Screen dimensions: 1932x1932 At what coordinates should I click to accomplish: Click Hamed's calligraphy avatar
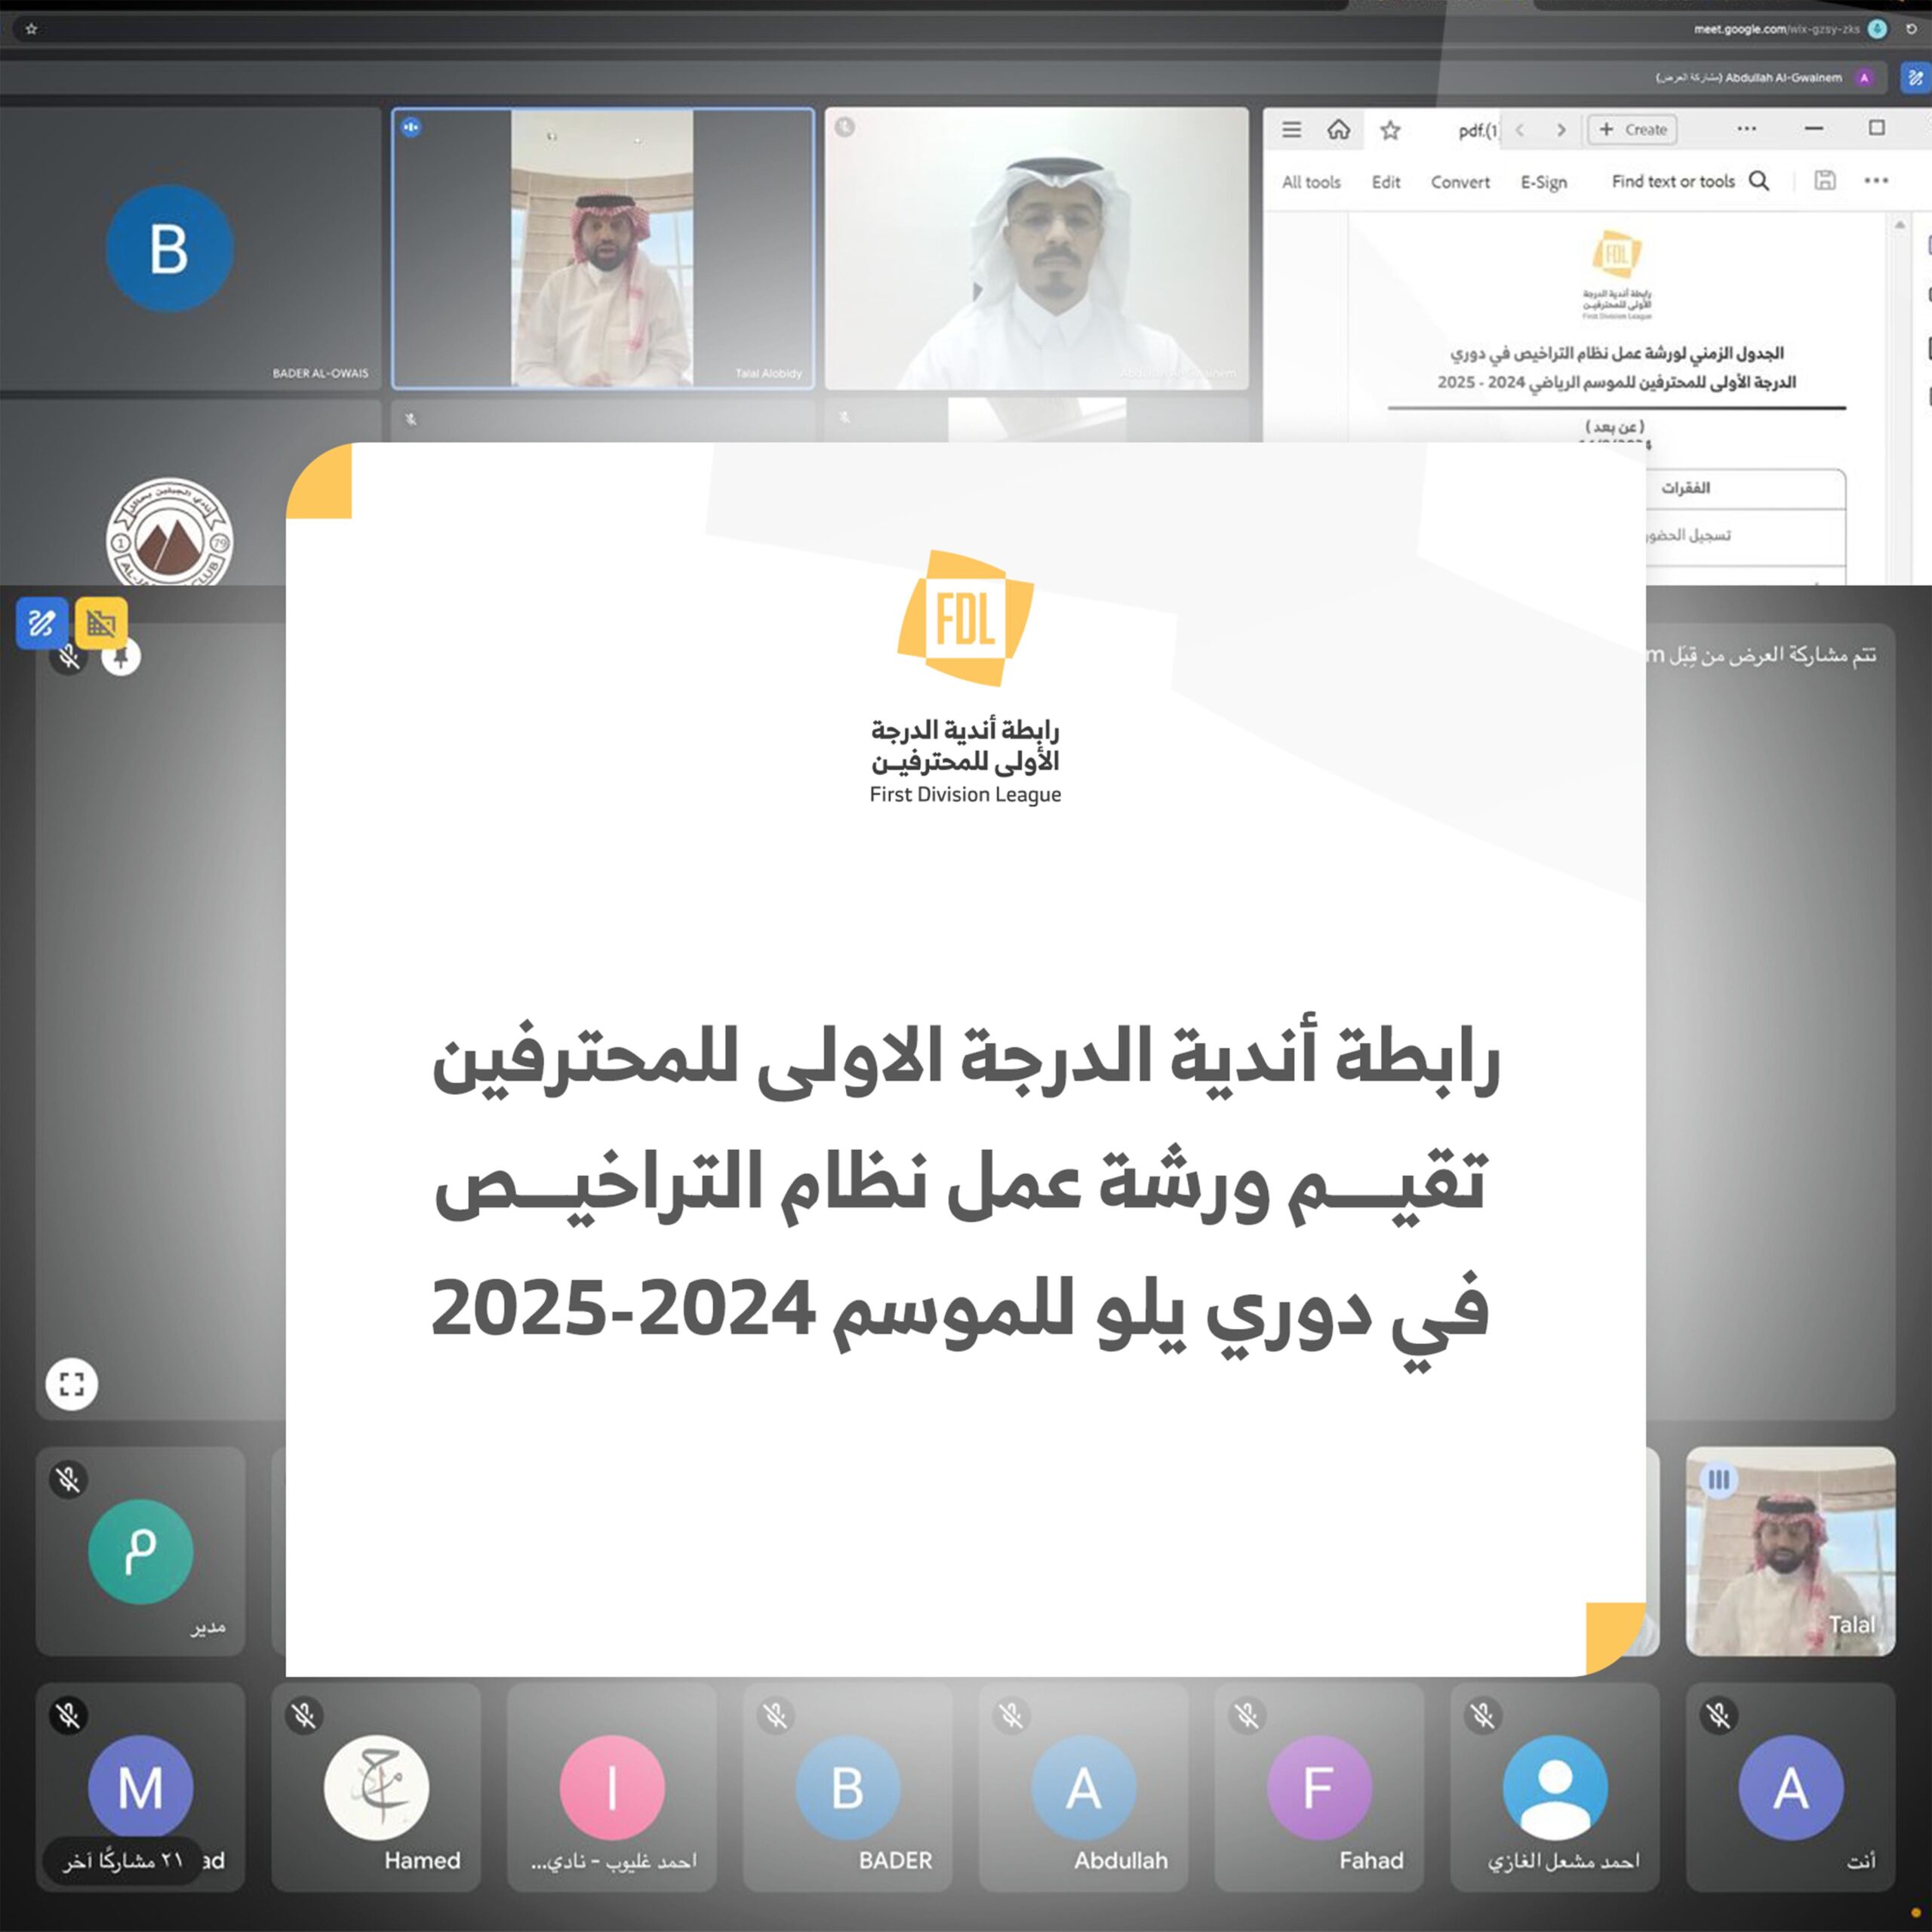pos(376,1788)
